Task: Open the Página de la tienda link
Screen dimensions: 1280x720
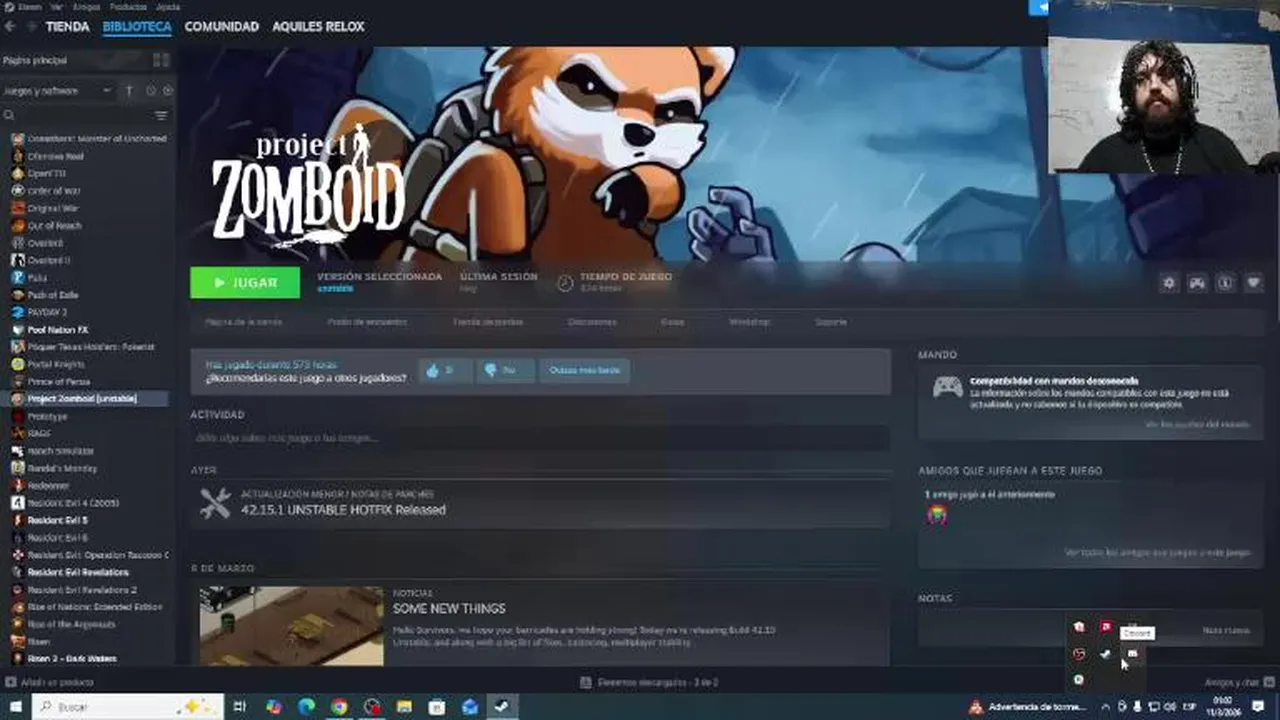Action: tap(243, 322)
